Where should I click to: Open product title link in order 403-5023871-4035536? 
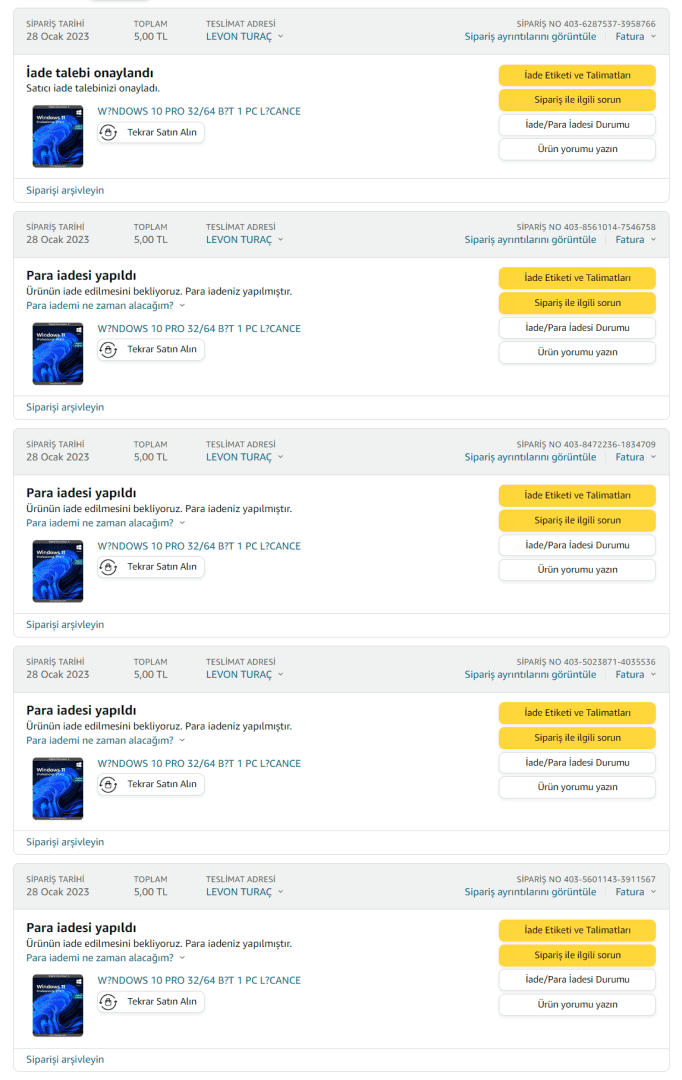(x=199, y=764)
